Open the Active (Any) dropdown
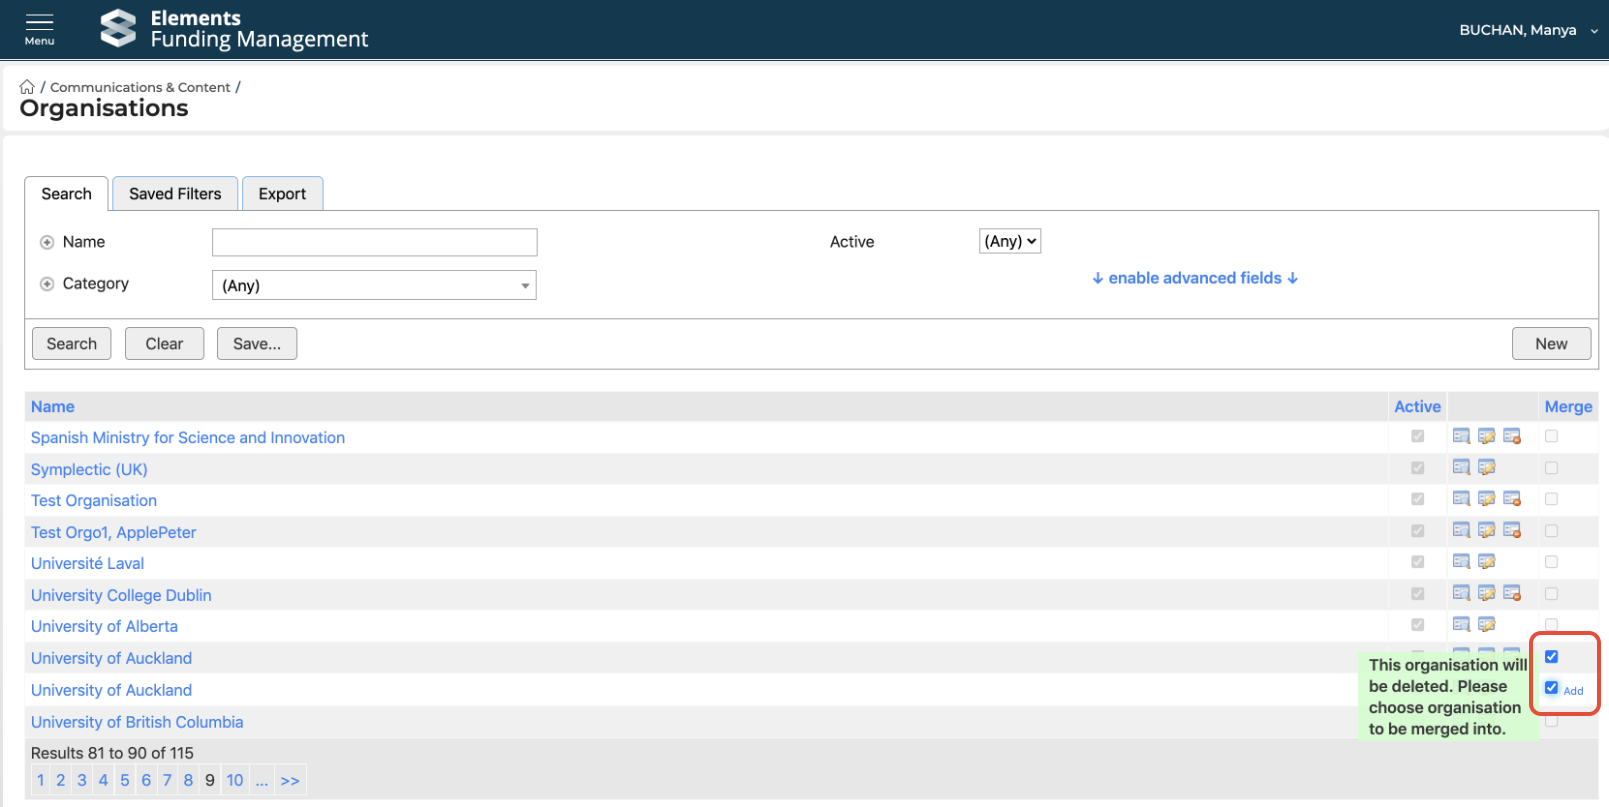 pos(1010,241)
